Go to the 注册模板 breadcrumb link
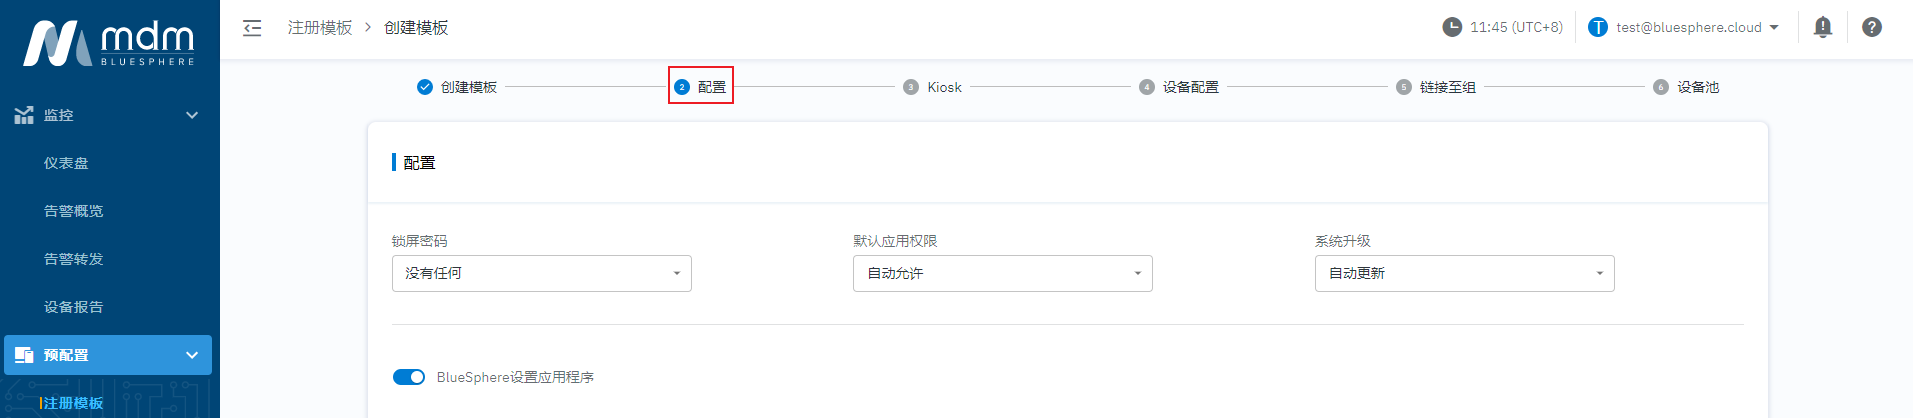Screen dimensions: 1913x418 click(320, 28)
